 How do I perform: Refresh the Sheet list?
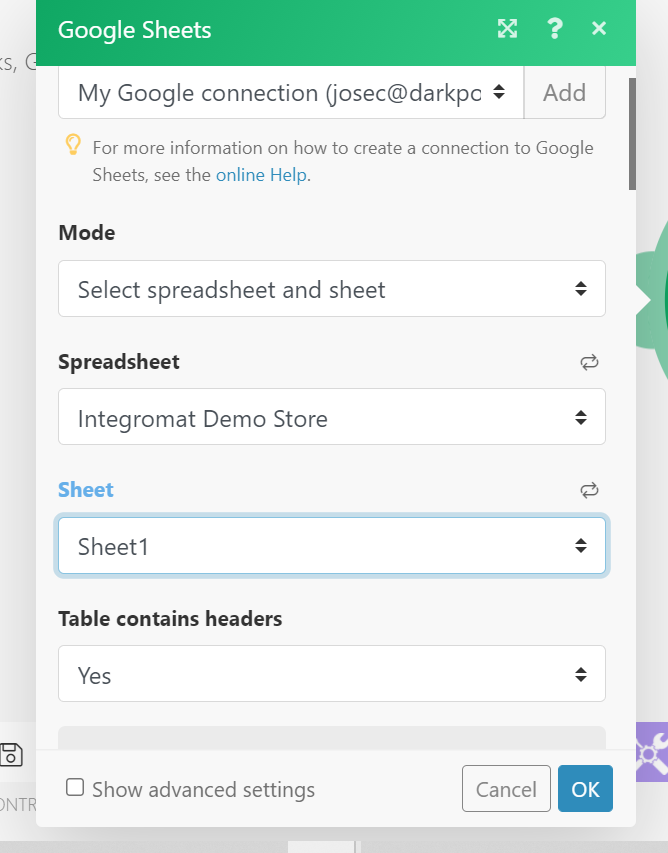click(589, 490)
